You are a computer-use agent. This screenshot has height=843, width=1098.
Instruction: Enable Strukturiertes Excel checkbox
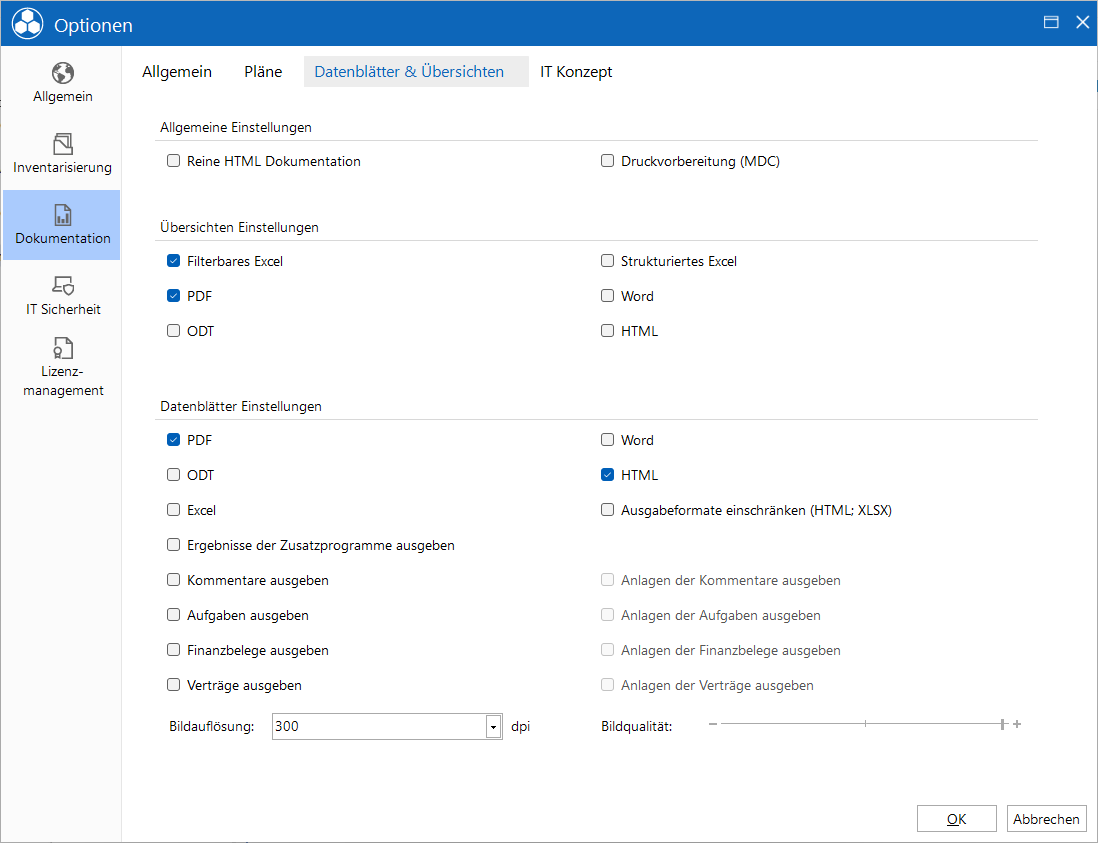point(607,261)
